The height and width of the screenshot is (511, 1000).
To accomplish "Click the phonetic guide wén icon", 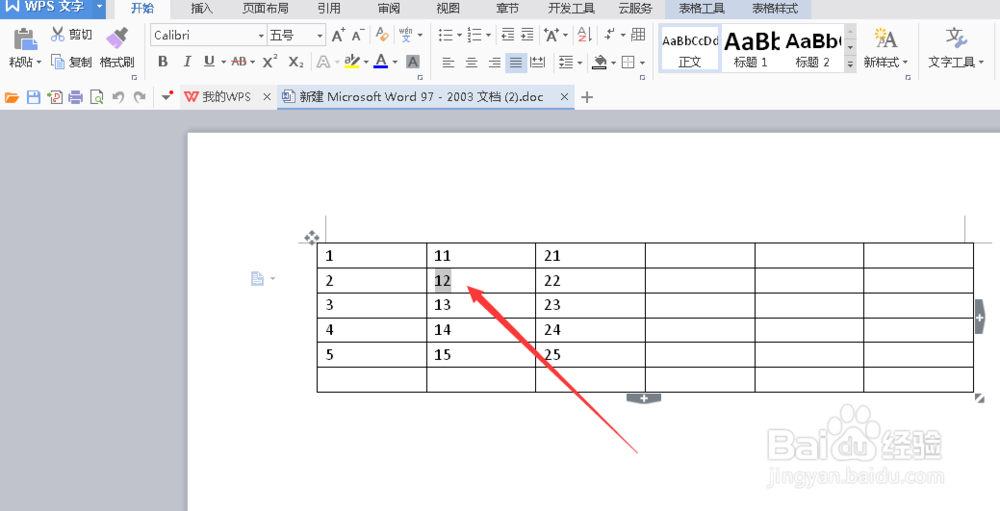I will [x=406, y=35].
